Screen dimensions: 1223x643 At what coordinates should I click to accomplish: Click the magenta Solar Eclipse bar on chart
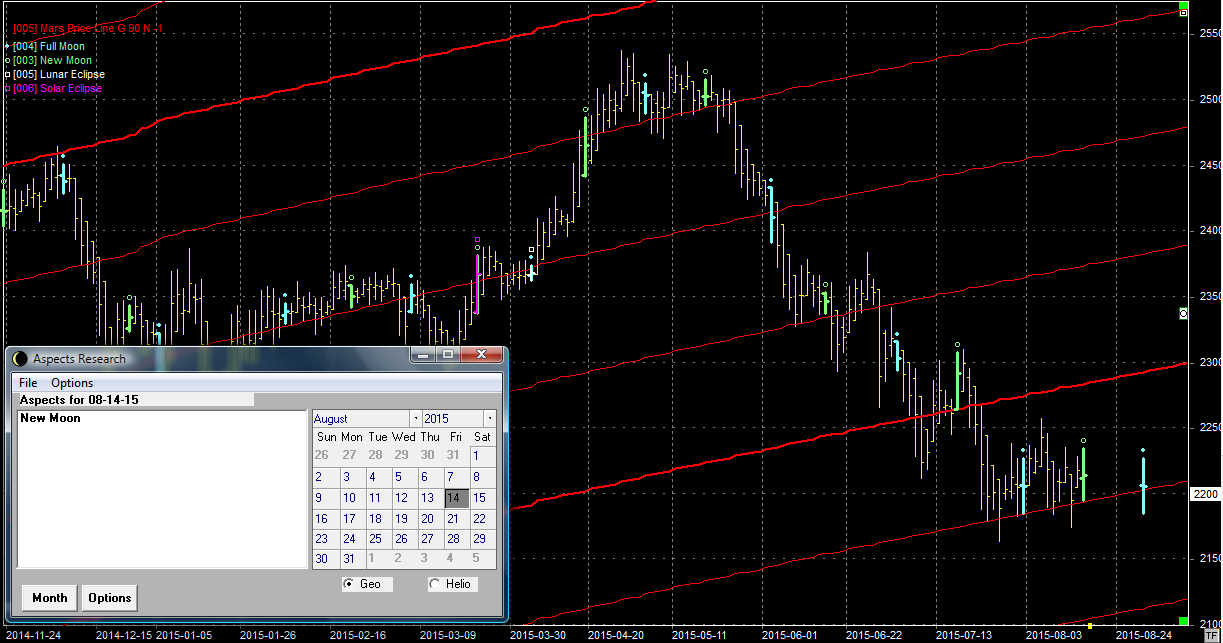pos(477,284)
